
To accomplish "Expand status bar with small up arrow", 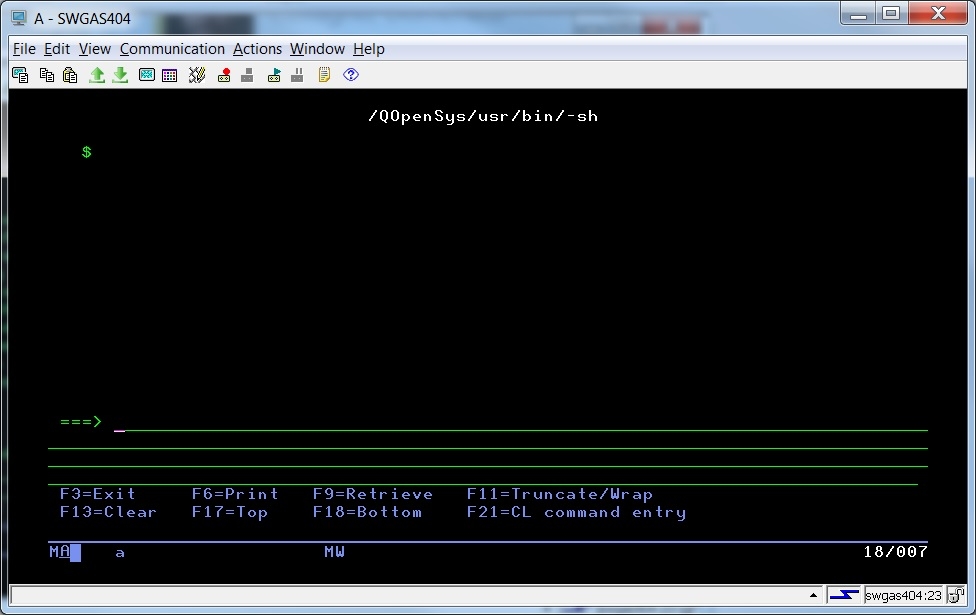I will pos(813,595).
